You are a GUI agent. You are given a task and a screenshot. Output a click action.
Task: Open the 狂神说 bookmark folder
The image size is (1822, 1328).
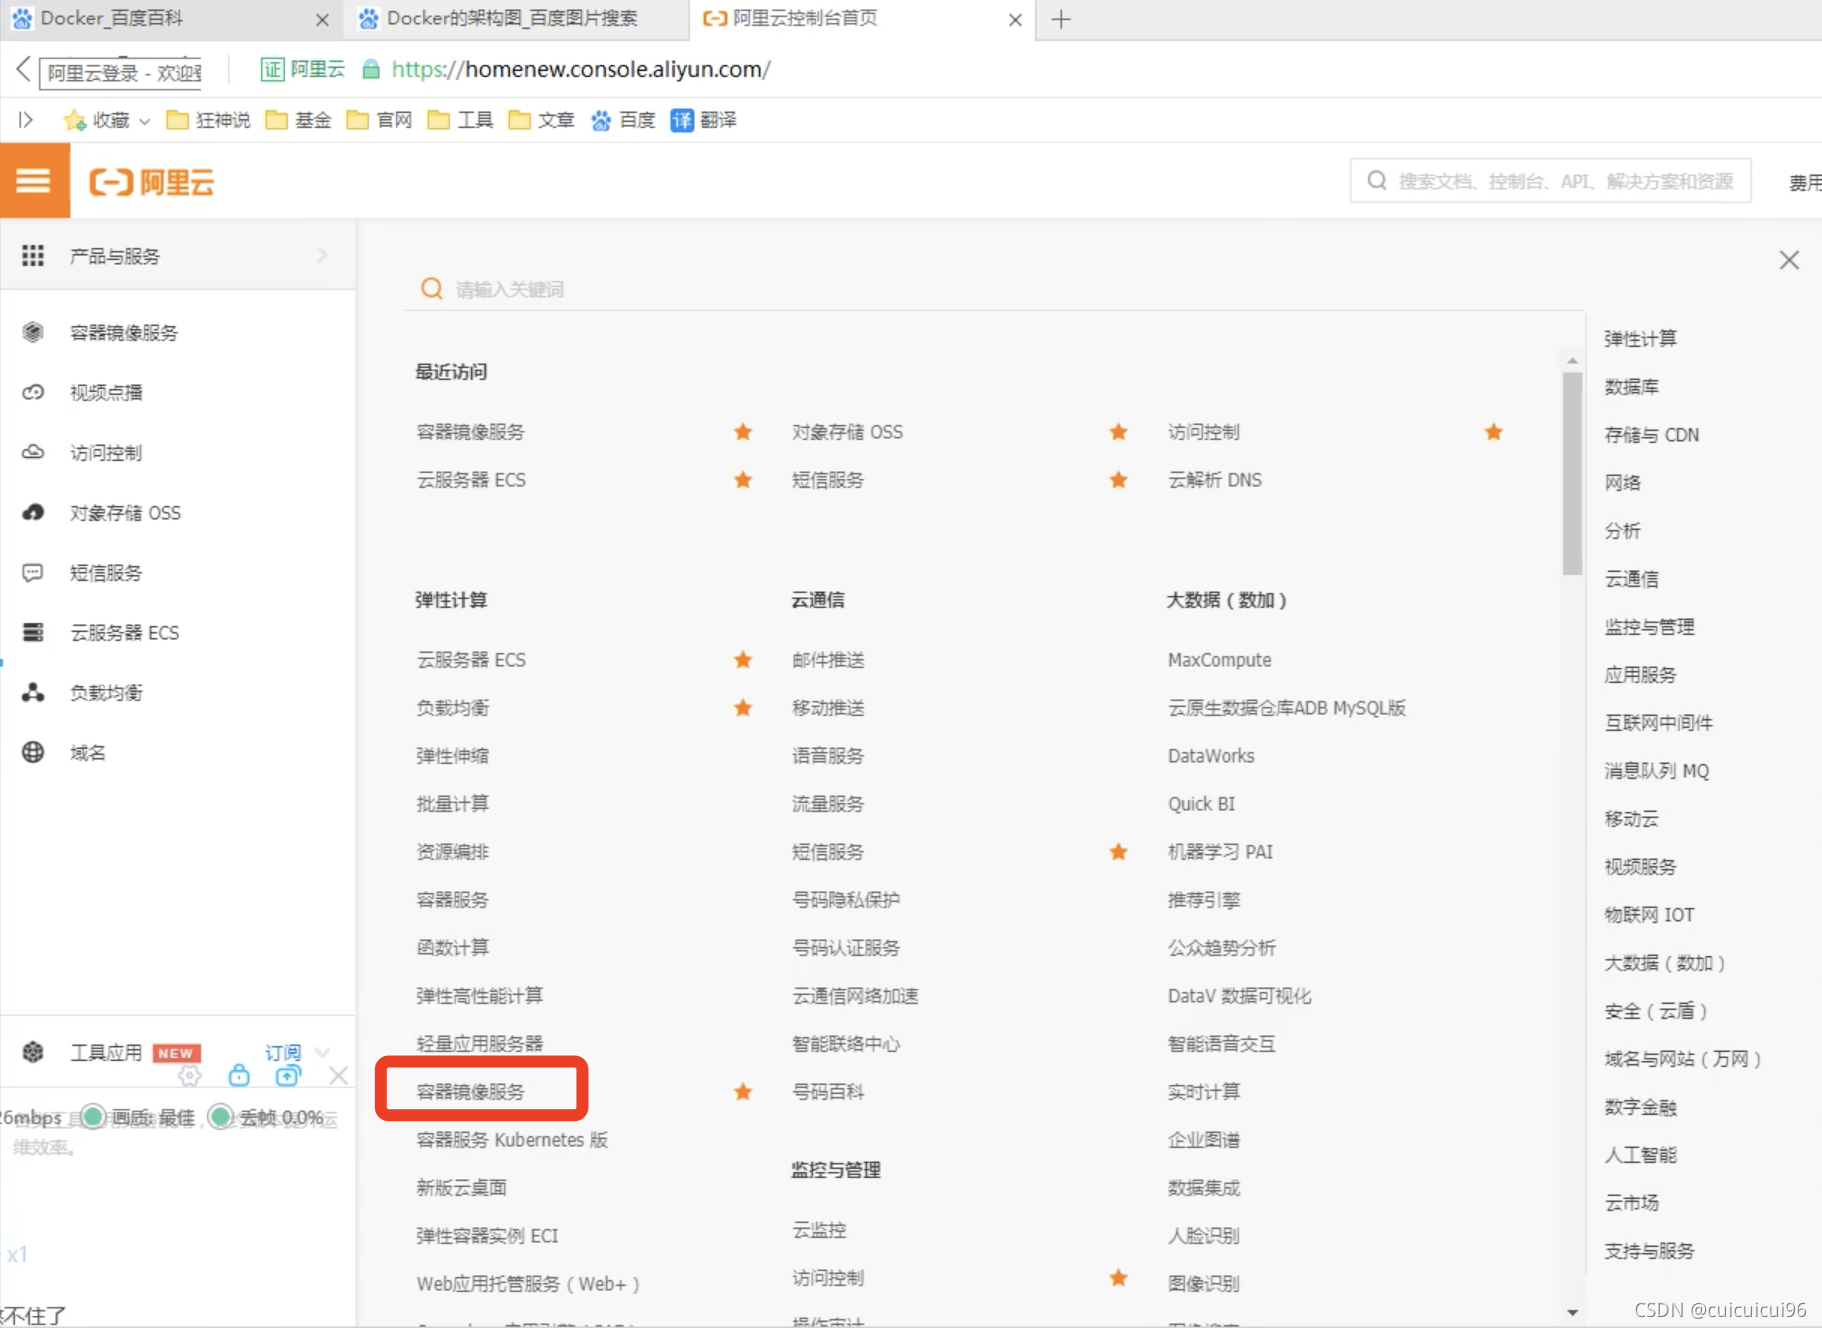[208, 120]
